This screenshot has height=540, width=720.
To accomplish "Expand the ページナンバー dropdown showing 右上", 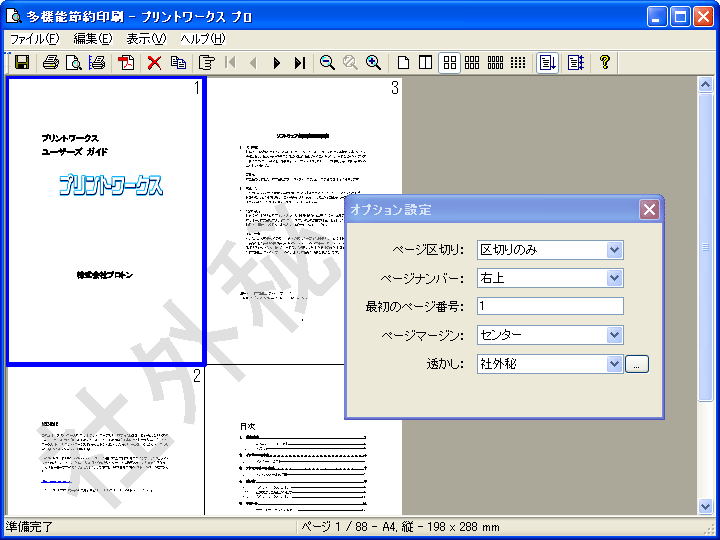I will [x=614, y=278].
